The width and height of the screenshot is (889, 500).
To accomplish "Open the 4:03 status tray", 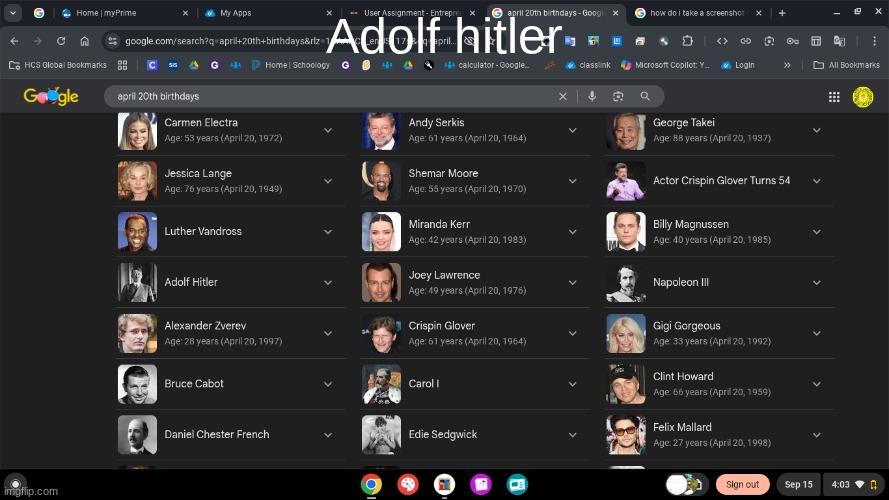I will click(x=853, y=484).
